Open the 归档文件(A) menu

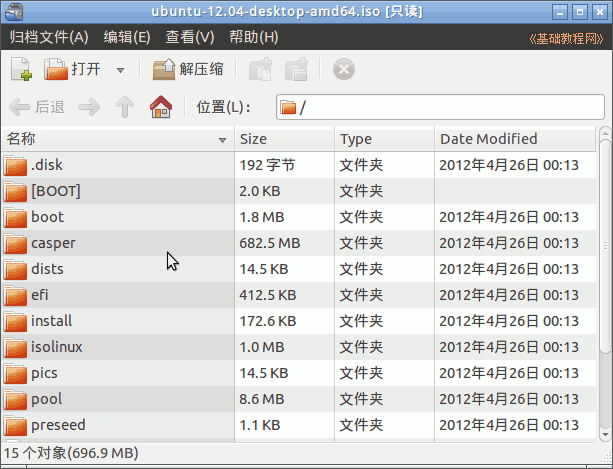point(49,37)
